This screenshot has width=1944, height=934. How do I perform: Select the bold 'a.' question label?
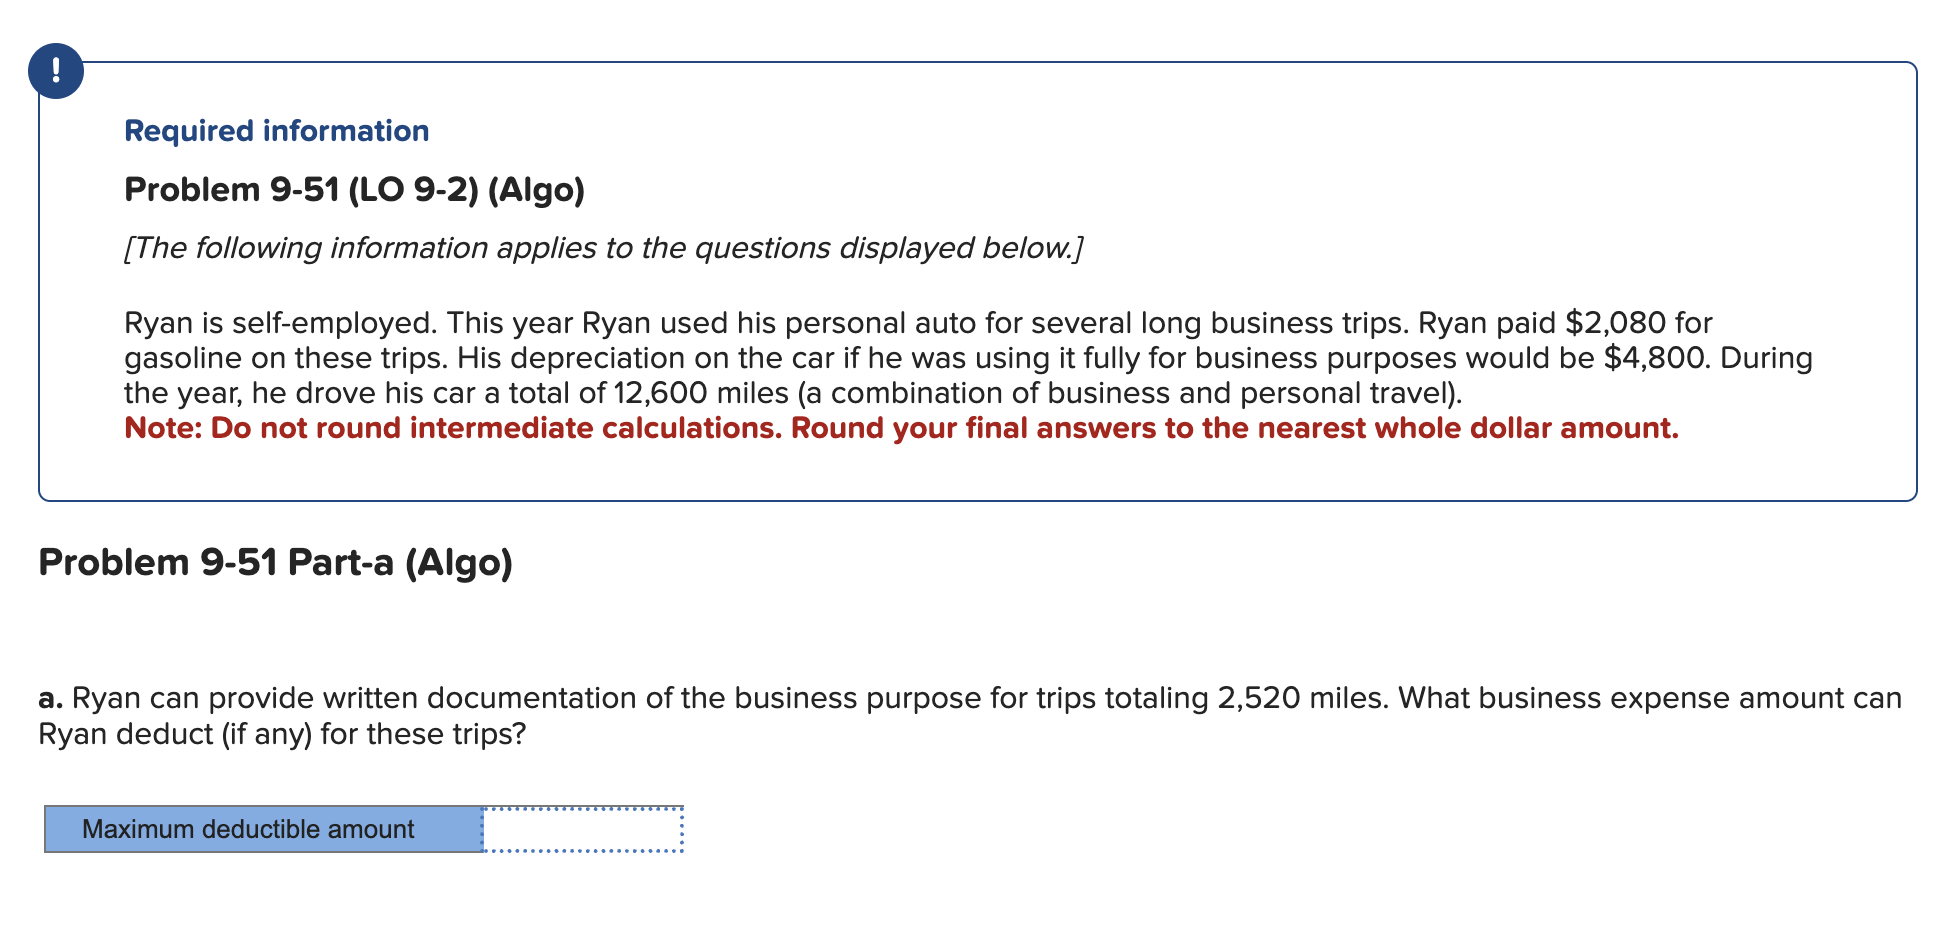click(x=50, y=697)
